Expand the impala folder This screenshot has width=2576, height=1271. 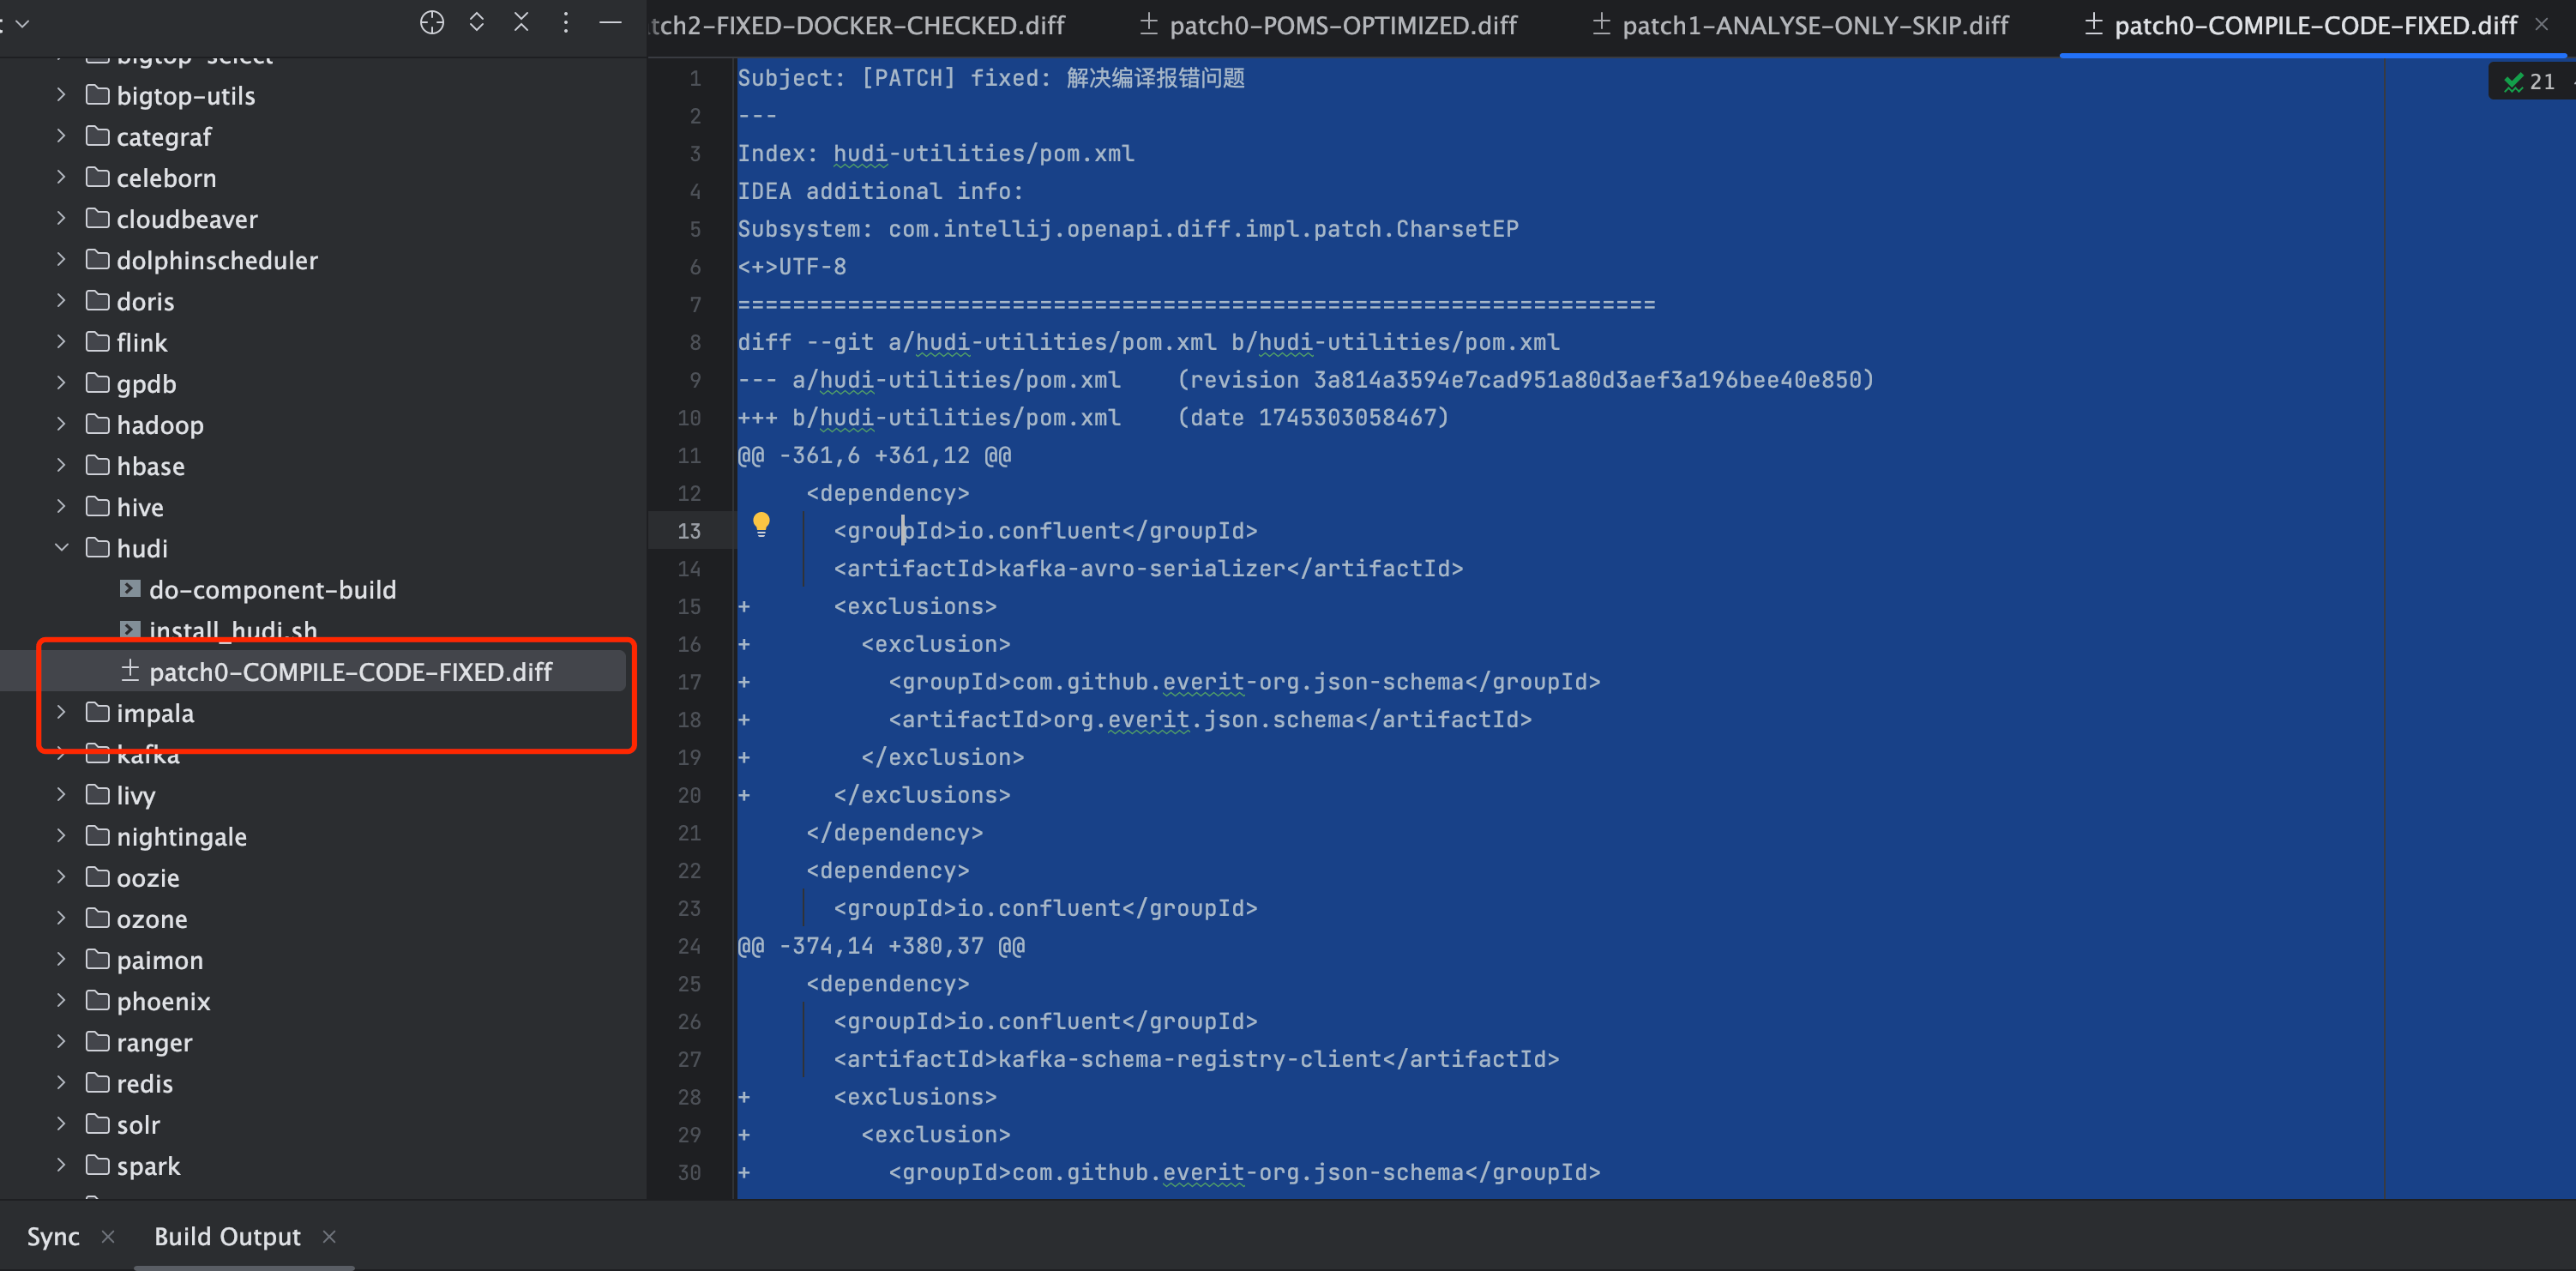click(x=61, y=712)
